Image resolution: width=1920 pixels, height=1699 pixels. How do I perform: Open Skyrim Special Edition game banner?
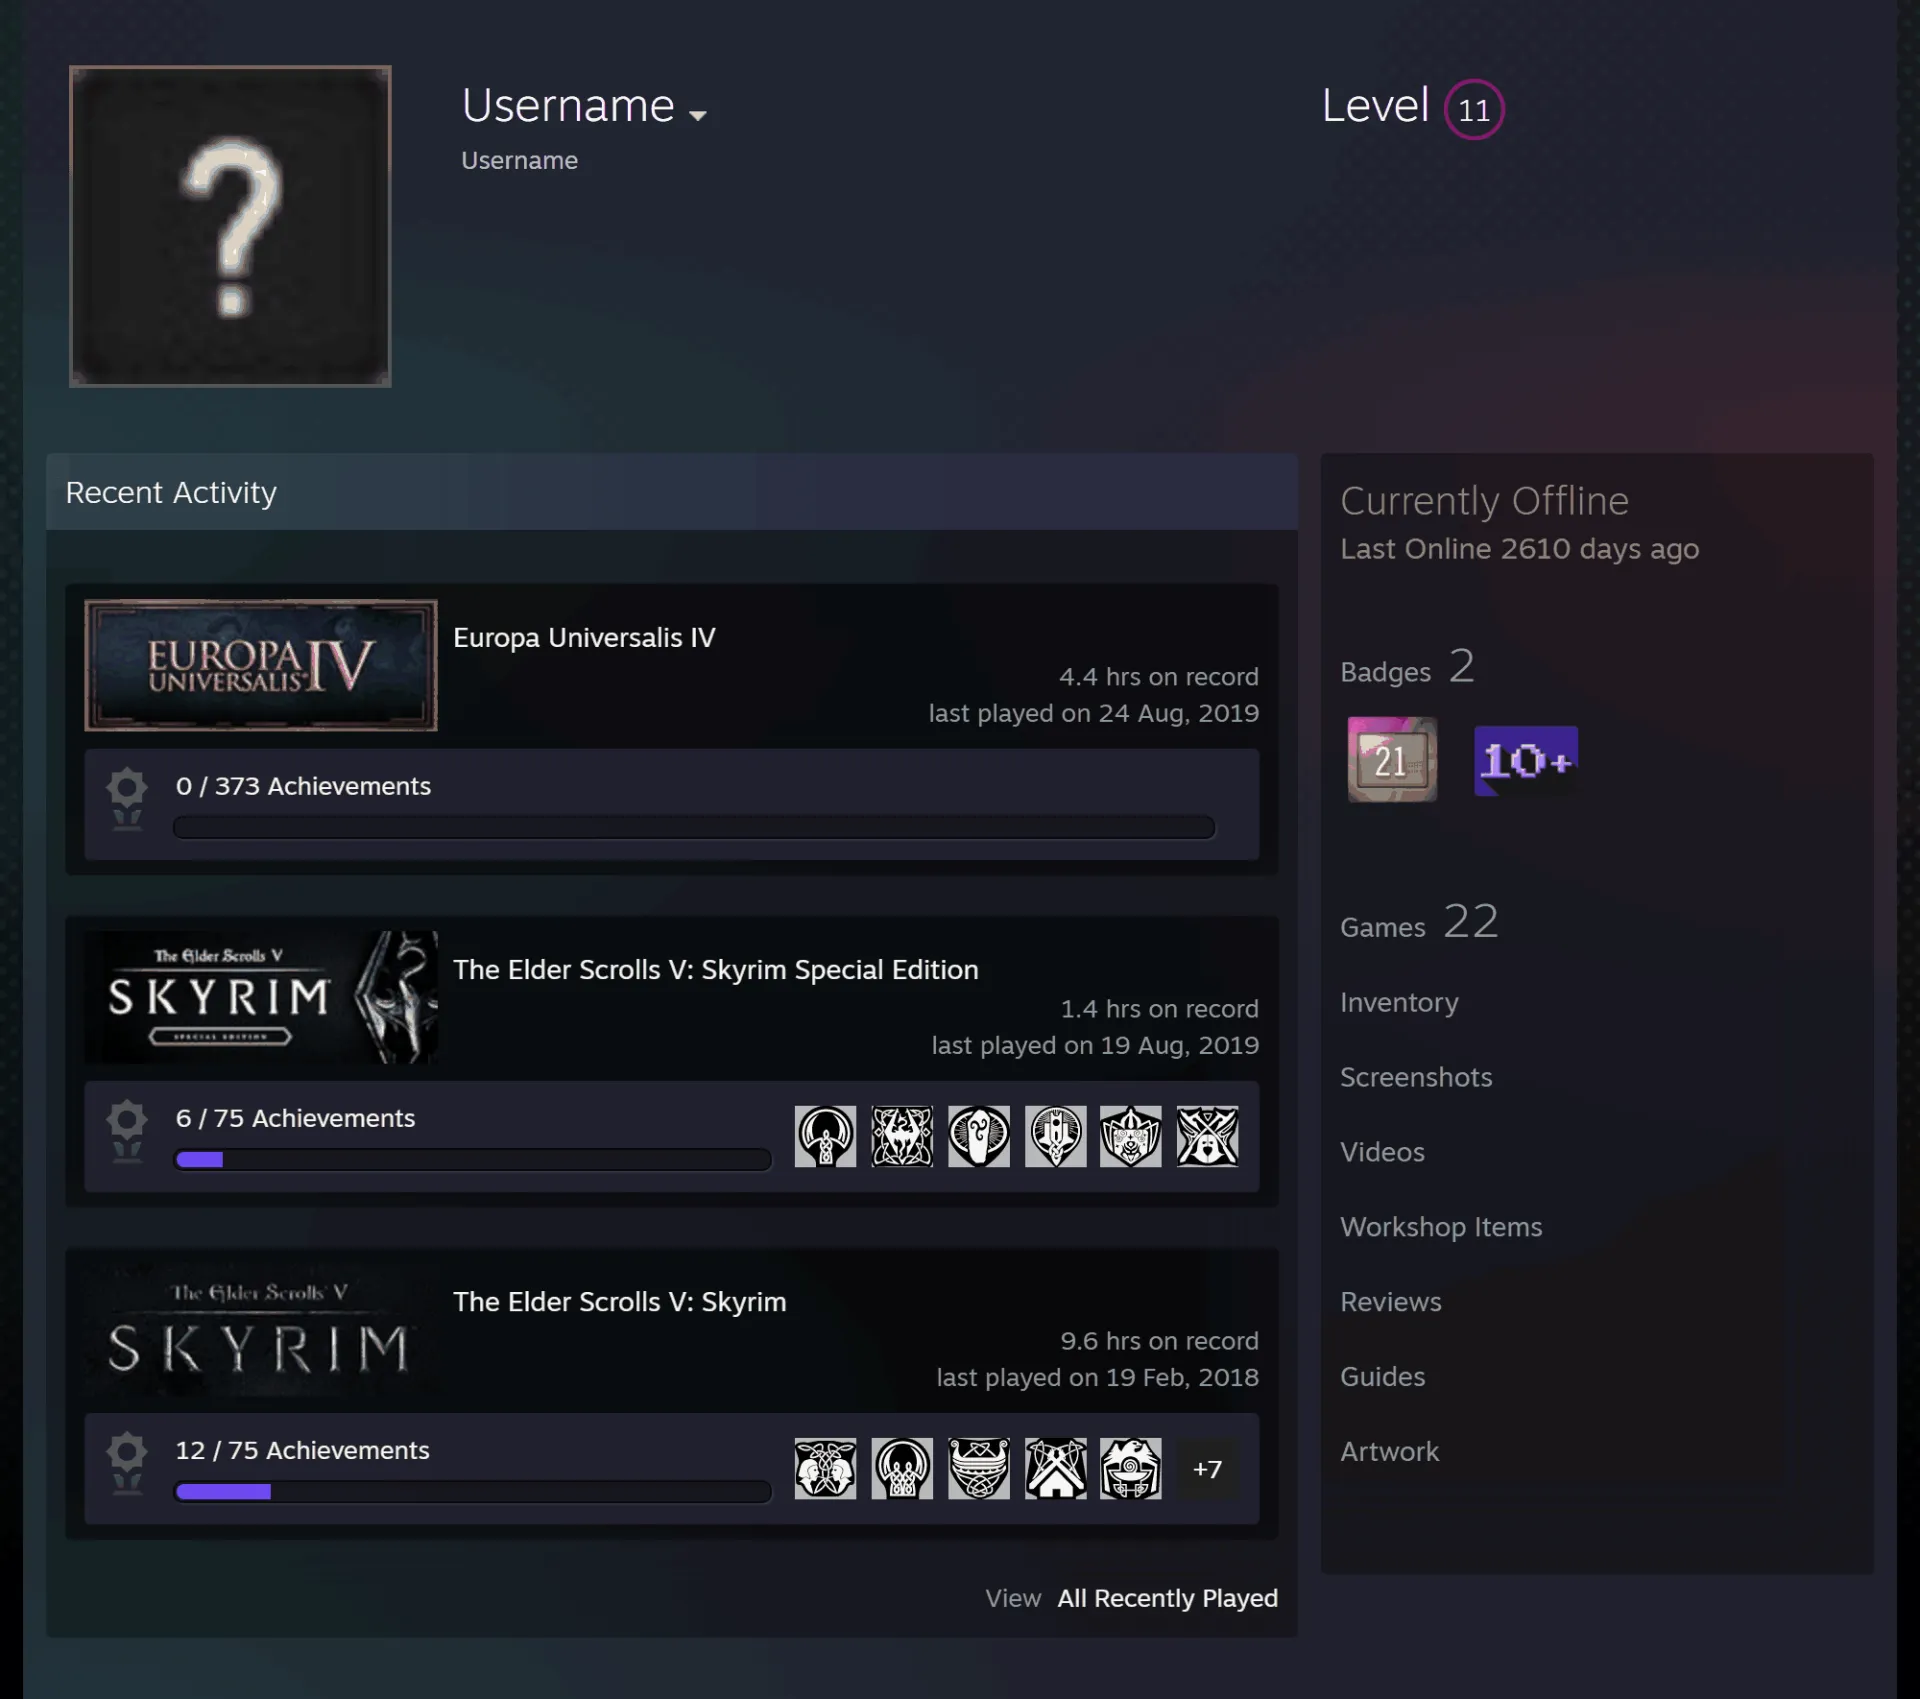click(x=261, y=997)
